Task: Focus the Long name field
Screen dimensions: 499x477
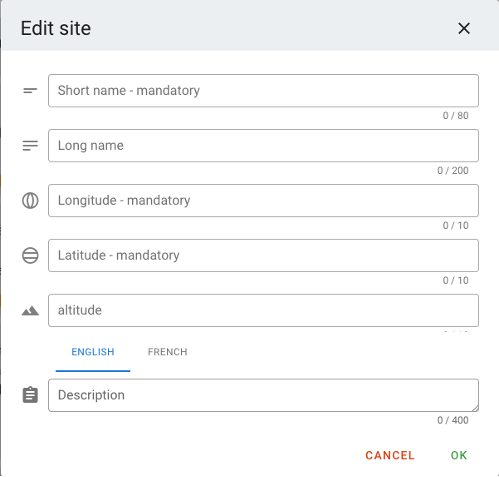Action: point(263,146)
